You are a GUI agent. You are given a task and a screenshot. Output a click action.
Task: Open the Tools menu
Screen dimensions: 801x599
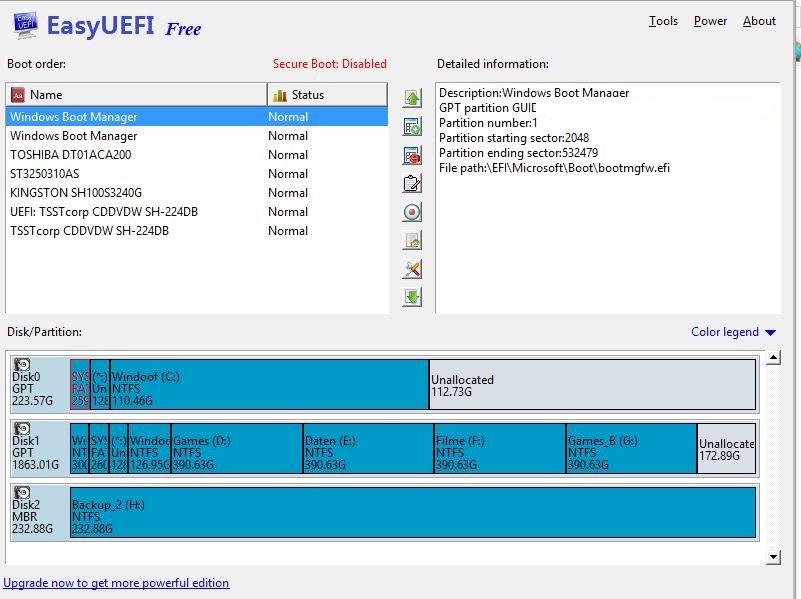point(663,21)
